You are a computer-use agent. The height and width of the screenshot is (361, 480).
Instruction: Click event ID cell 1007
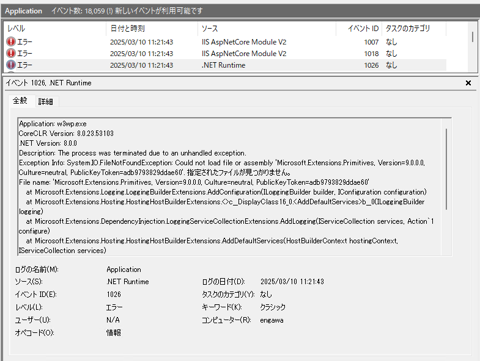point(371,42)
